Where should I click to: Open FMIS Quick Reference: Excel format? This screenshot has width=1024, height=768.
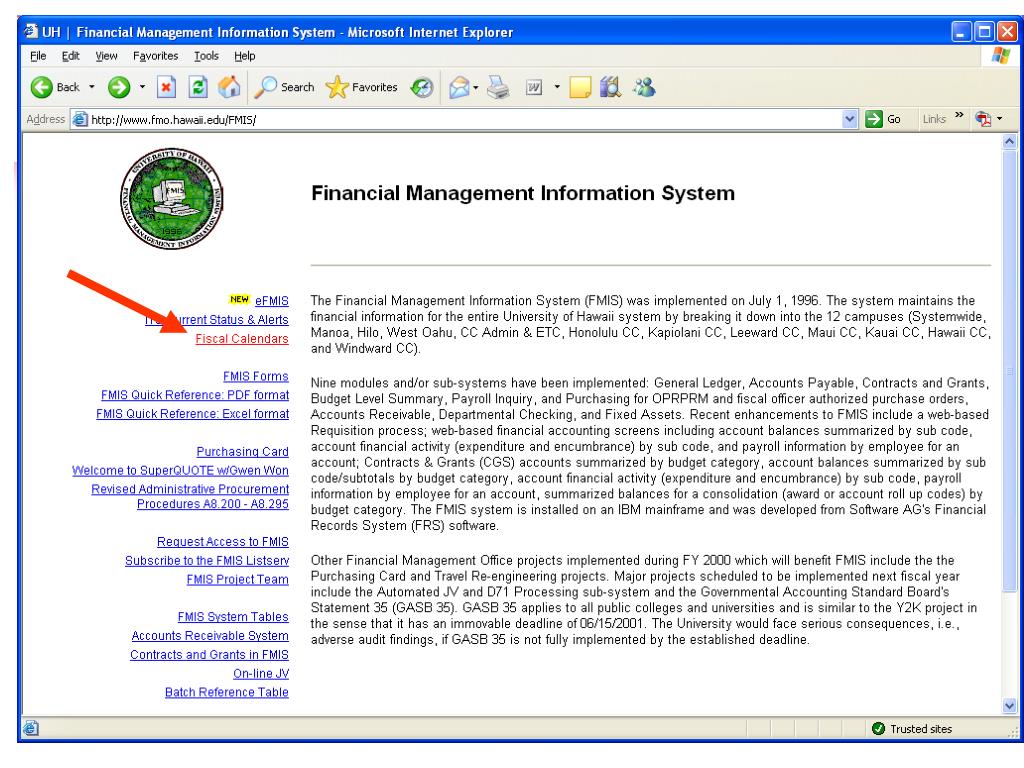point(192,414)
